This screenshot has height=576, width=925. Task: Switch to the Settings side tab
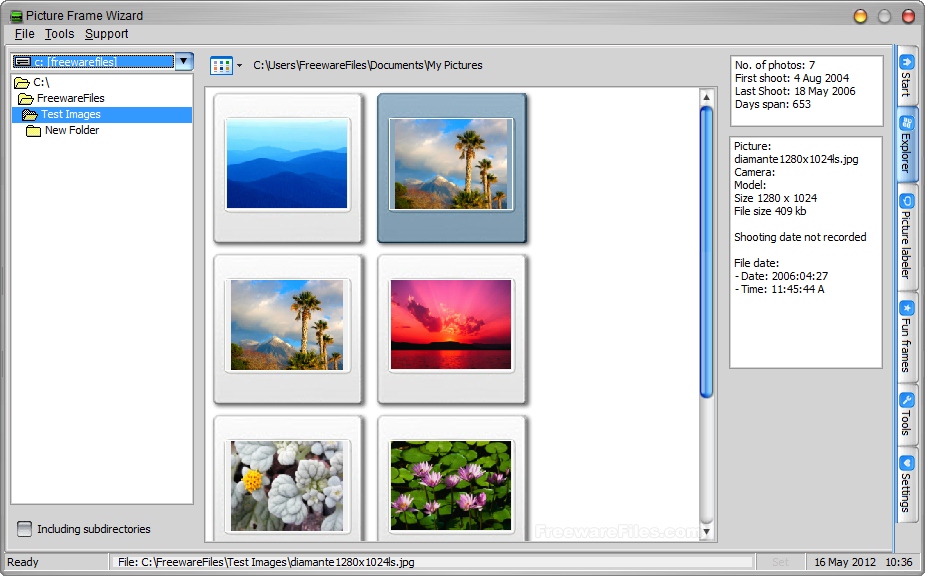pyautogui.click(x=906, y=485)
